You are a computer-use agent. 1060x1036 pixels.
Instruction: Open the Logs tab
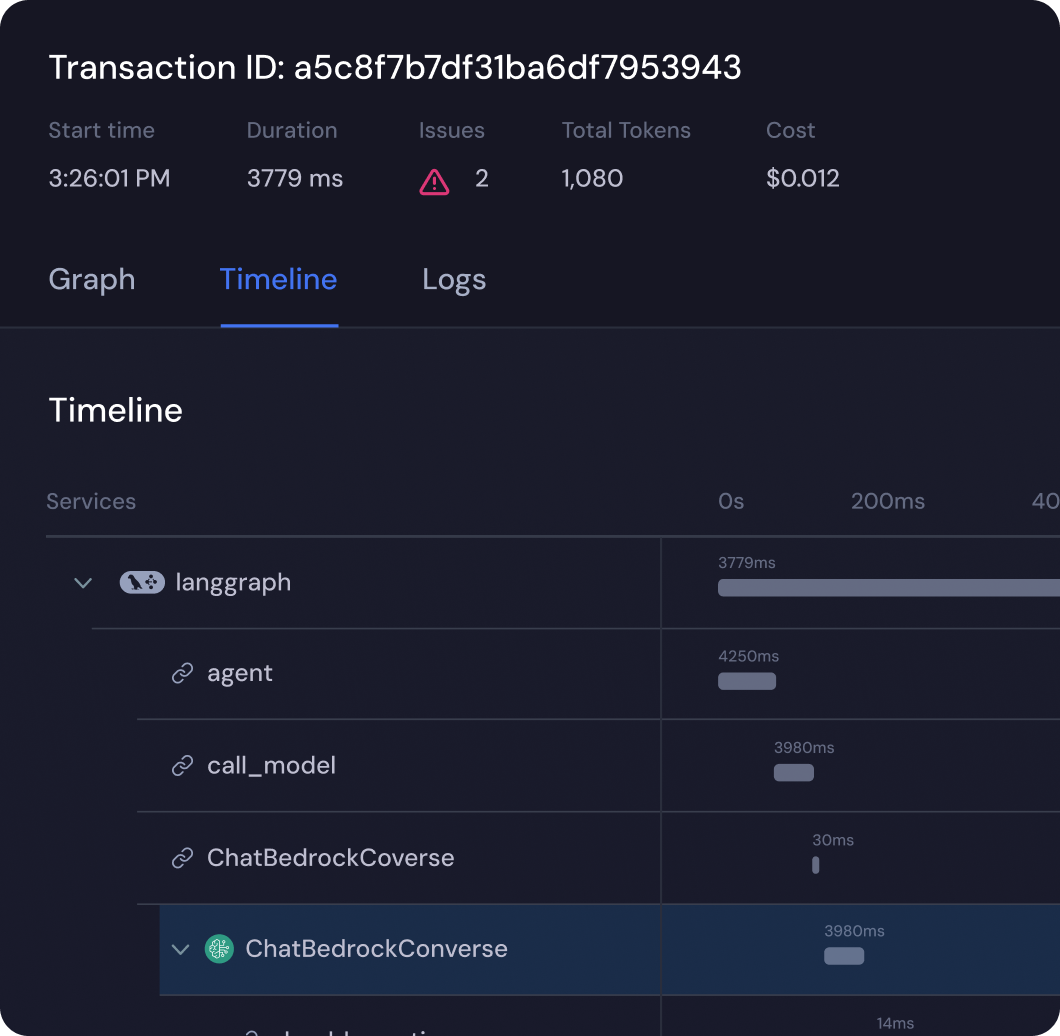click(454, 279)
